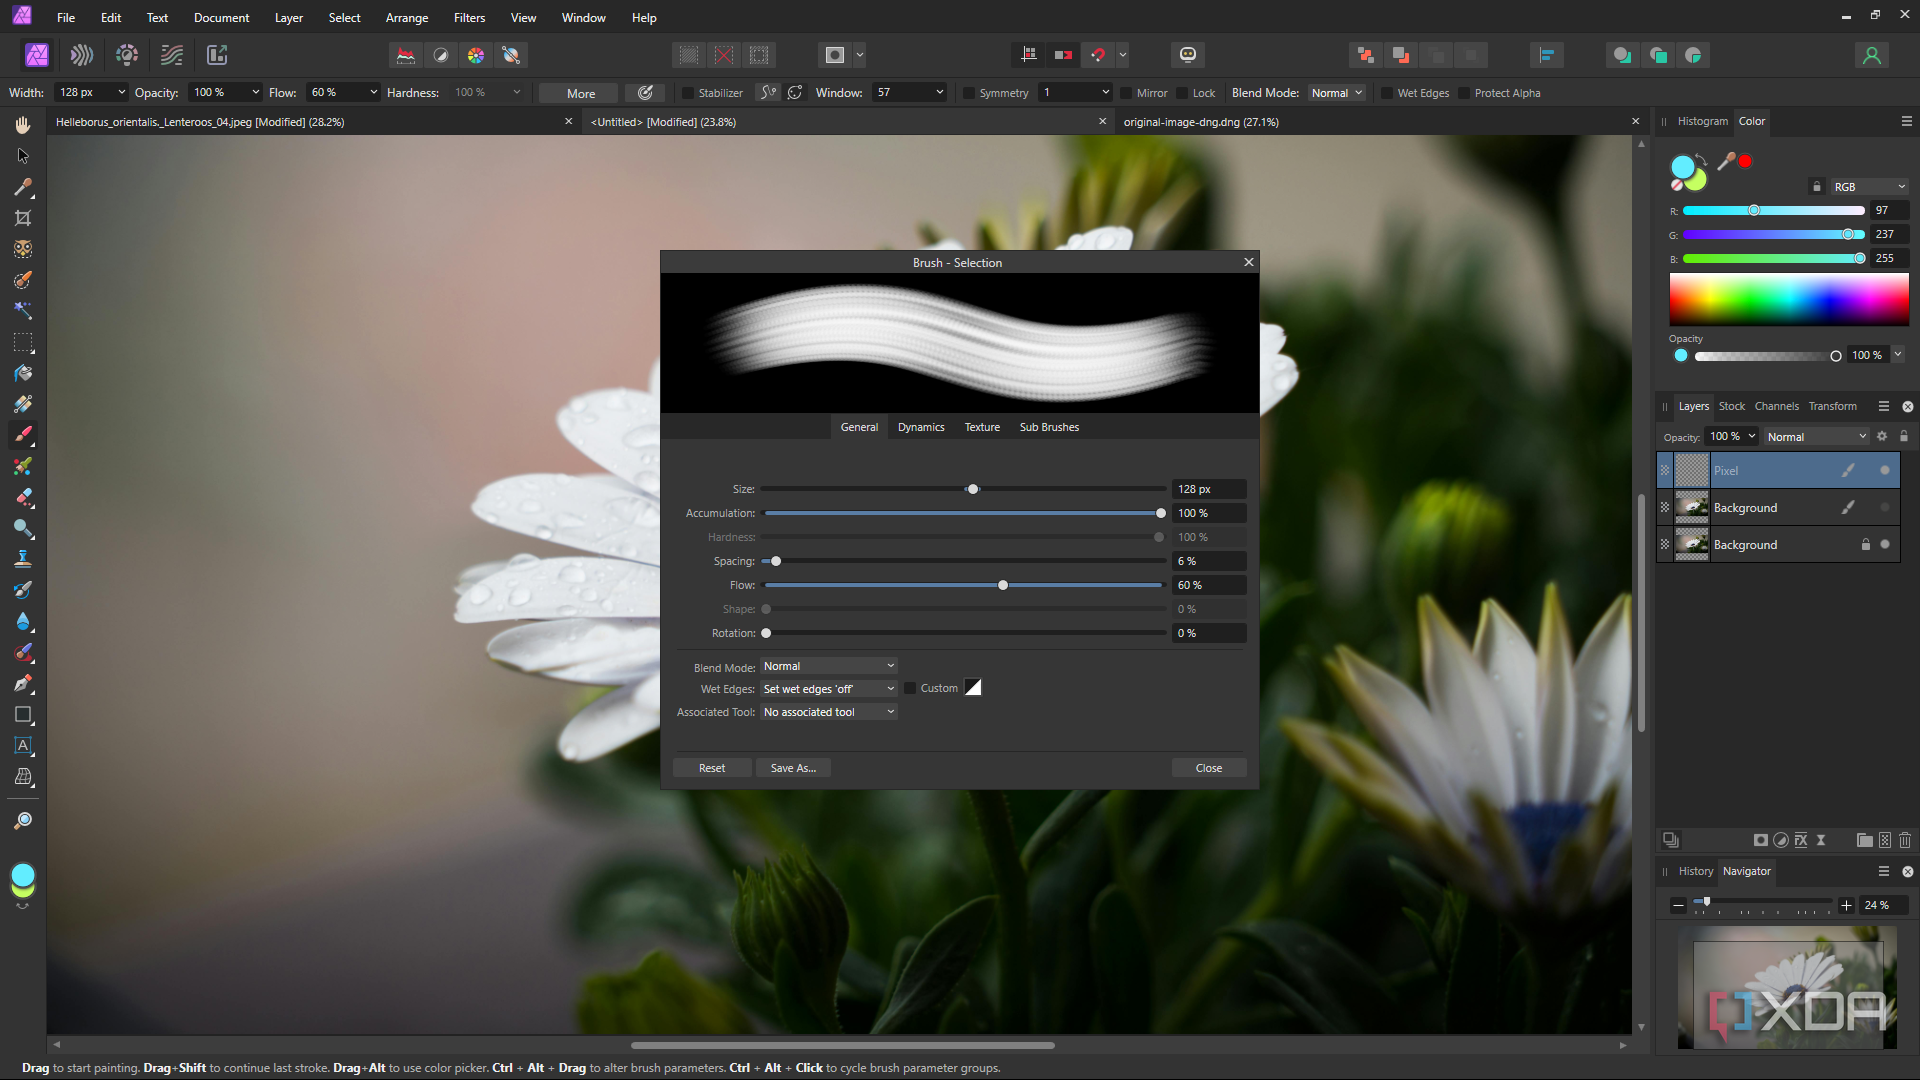Select the Zoom tool

click(23, 821)
